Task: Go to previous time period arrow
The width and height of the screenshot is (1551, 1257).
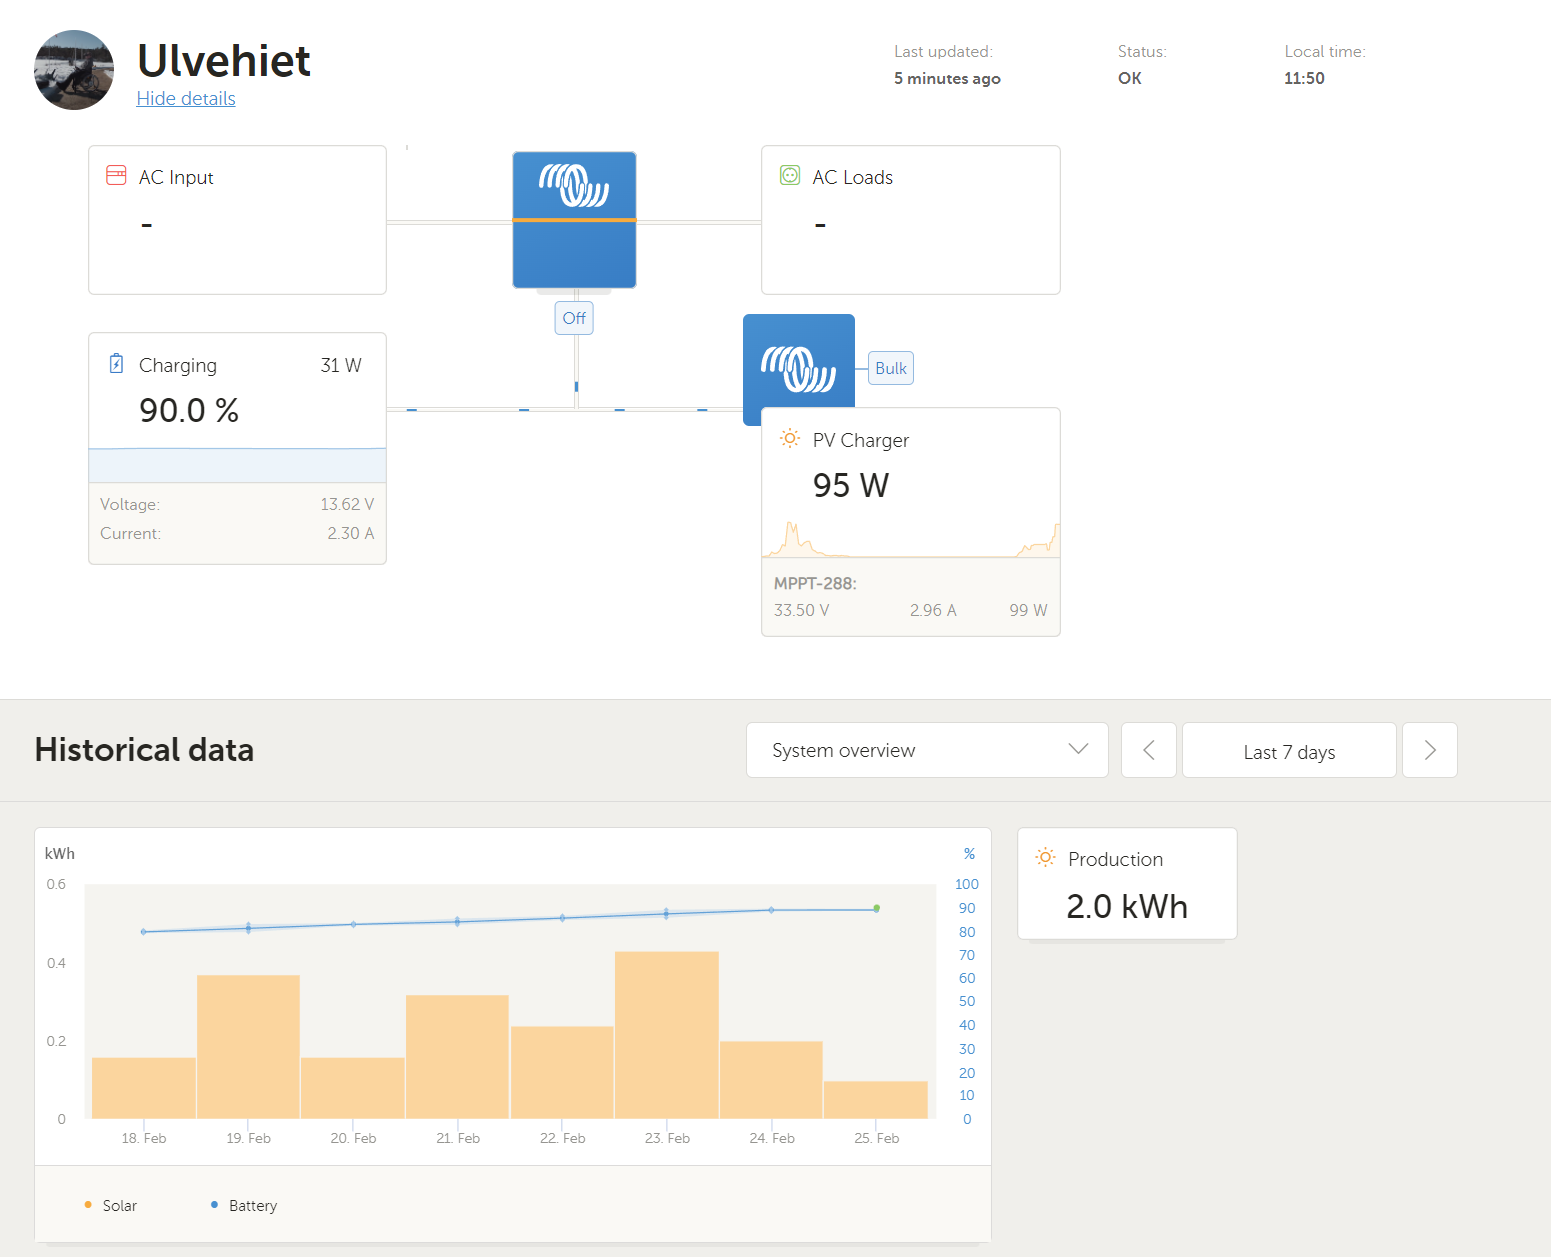Action: coord(1148,750)
